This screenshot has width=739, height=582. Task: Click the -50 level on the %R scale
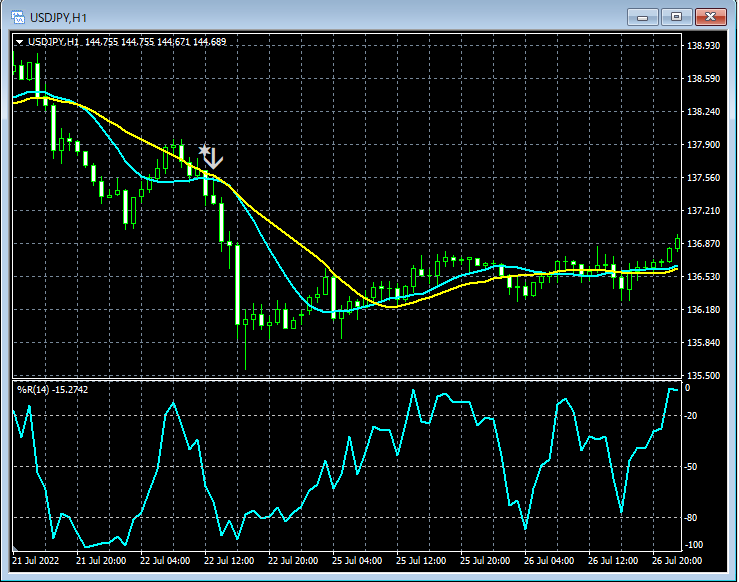[691, 467]
